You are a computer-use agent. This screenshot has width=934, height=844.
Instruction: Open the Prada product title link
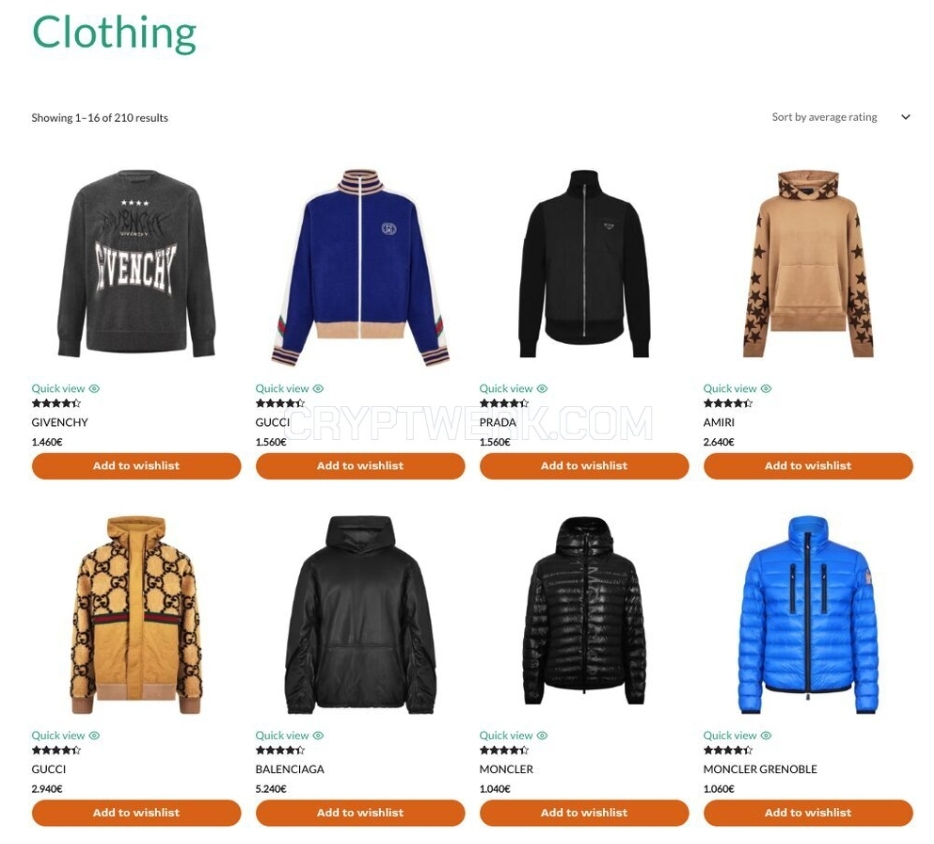coord(498,422)
